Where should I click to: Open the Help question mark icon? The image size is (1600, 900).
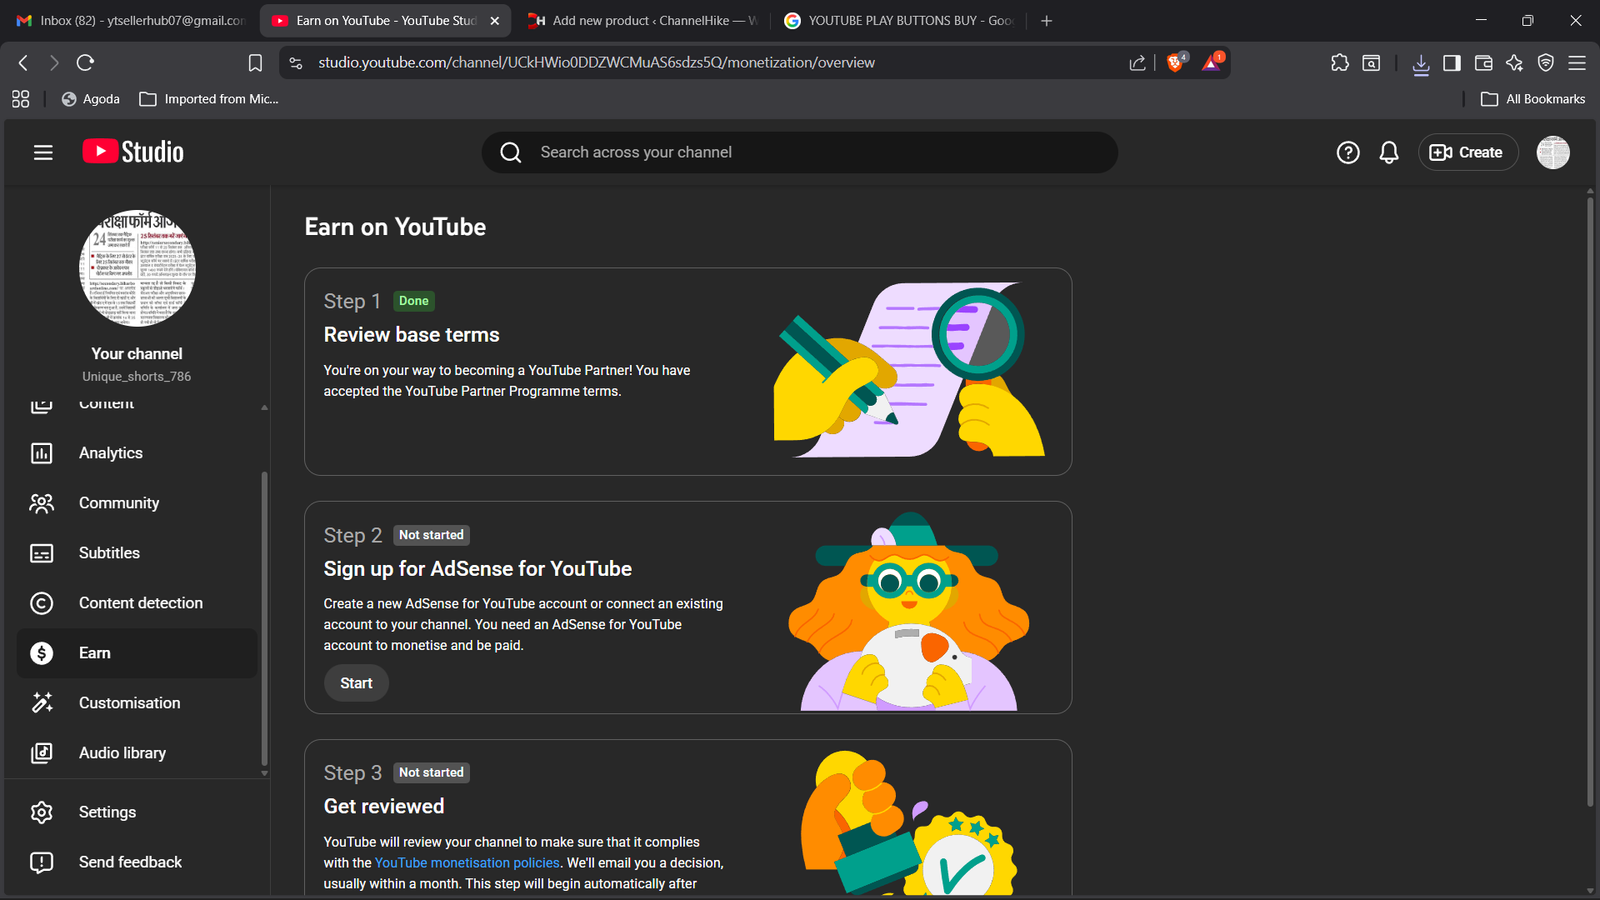tap(1347, 152)
